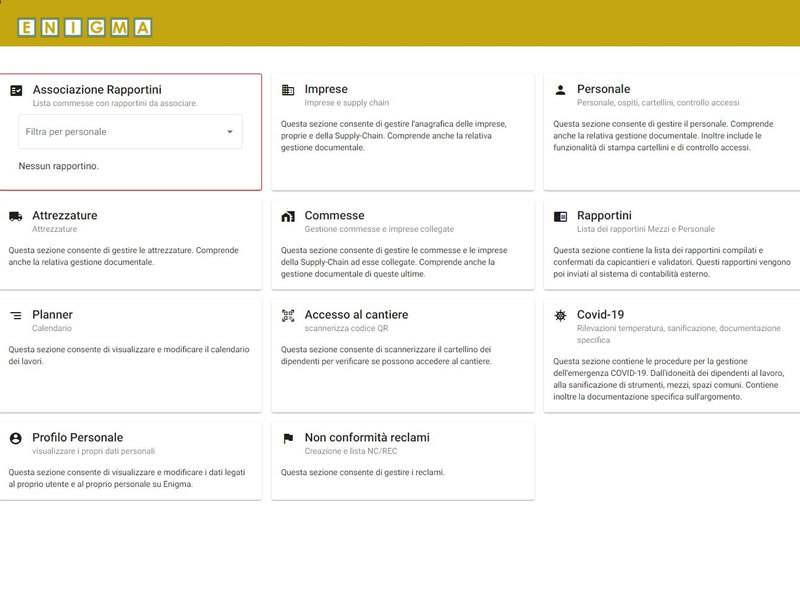The image size is (800, 600).
Task: Click 'Creazione e lista NC/REC' subtitle
Action: coord(351,451)
